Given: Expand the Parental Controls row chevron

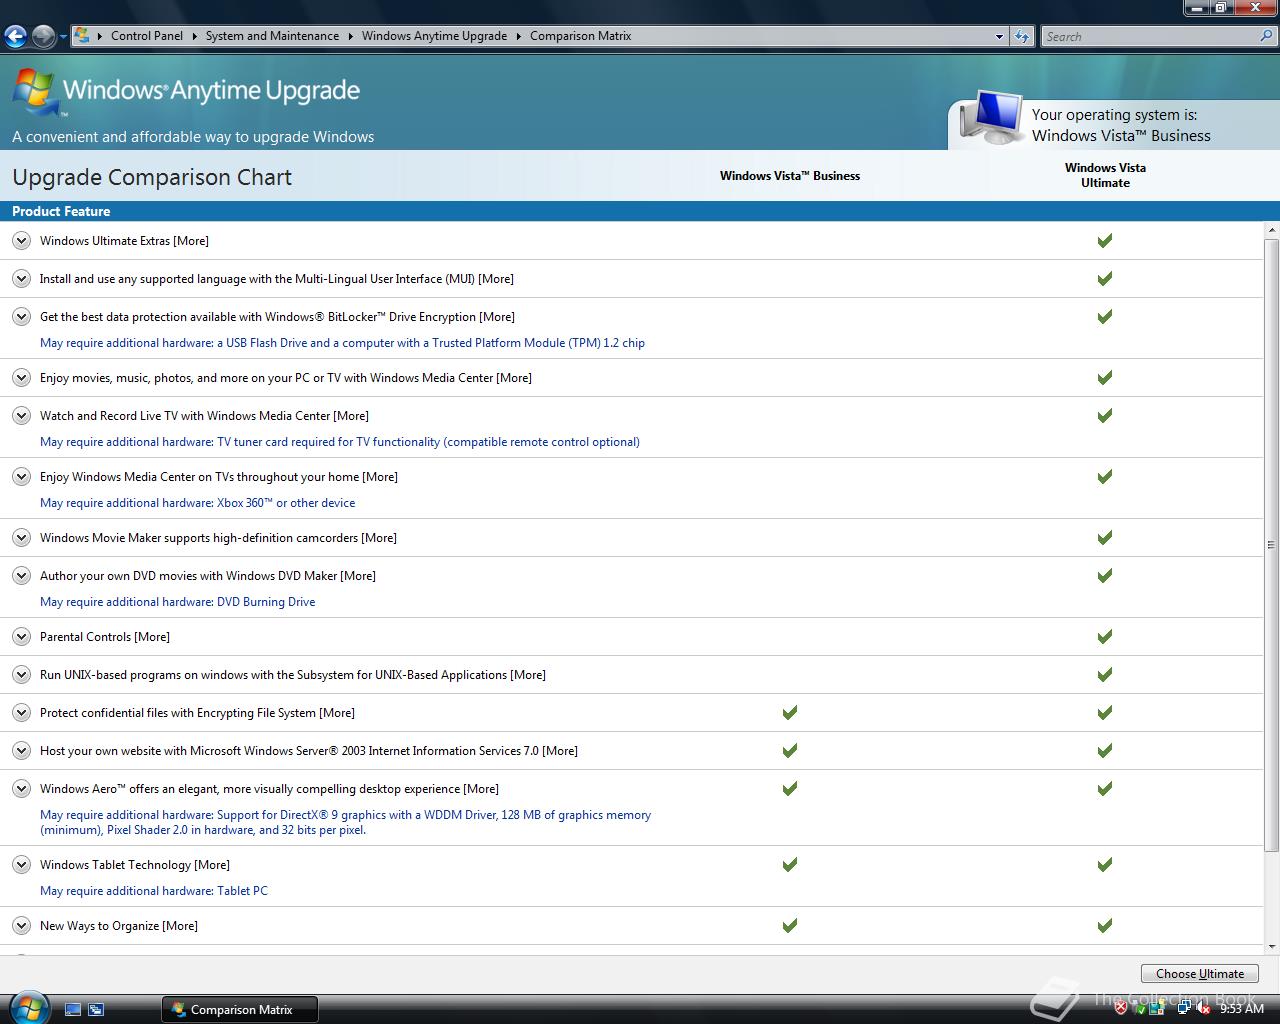Looking at the screenshot, I should (21, 637).
